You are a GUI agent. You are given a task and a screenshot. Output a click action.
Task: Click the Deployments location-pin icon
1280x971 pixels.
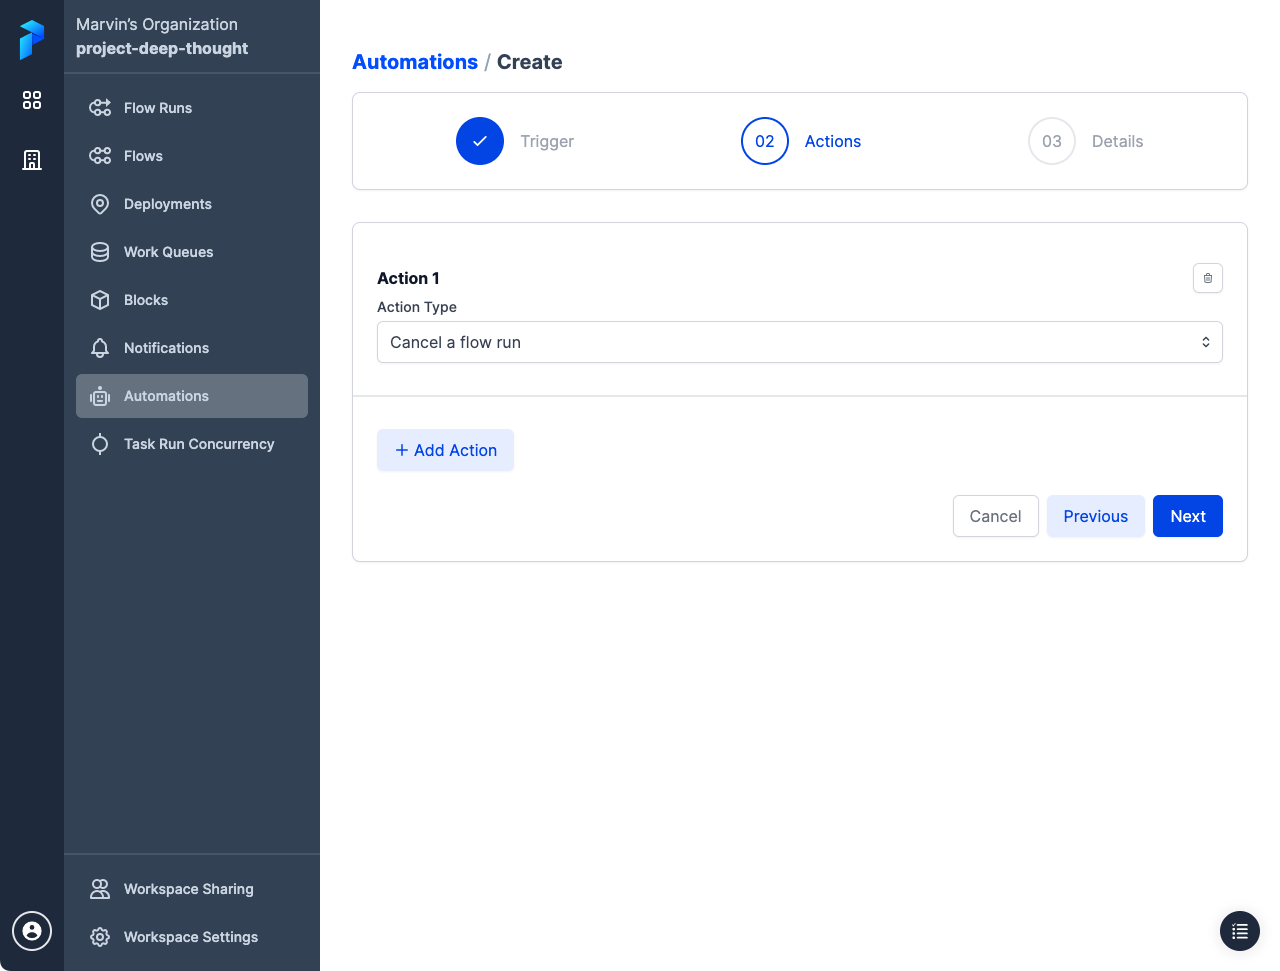point(100,204)
